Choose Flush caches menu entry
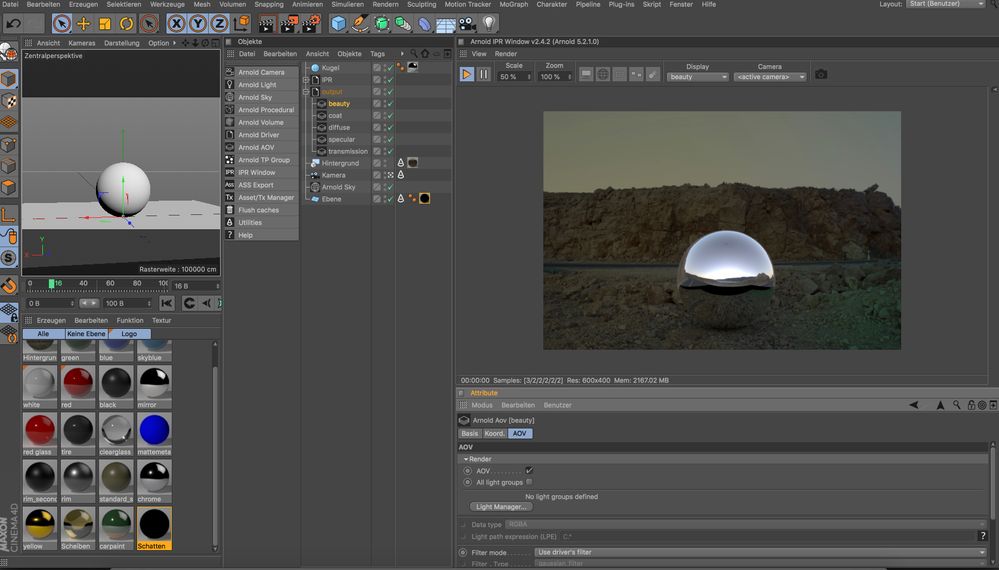999x570 pixels. coord(261,210)
